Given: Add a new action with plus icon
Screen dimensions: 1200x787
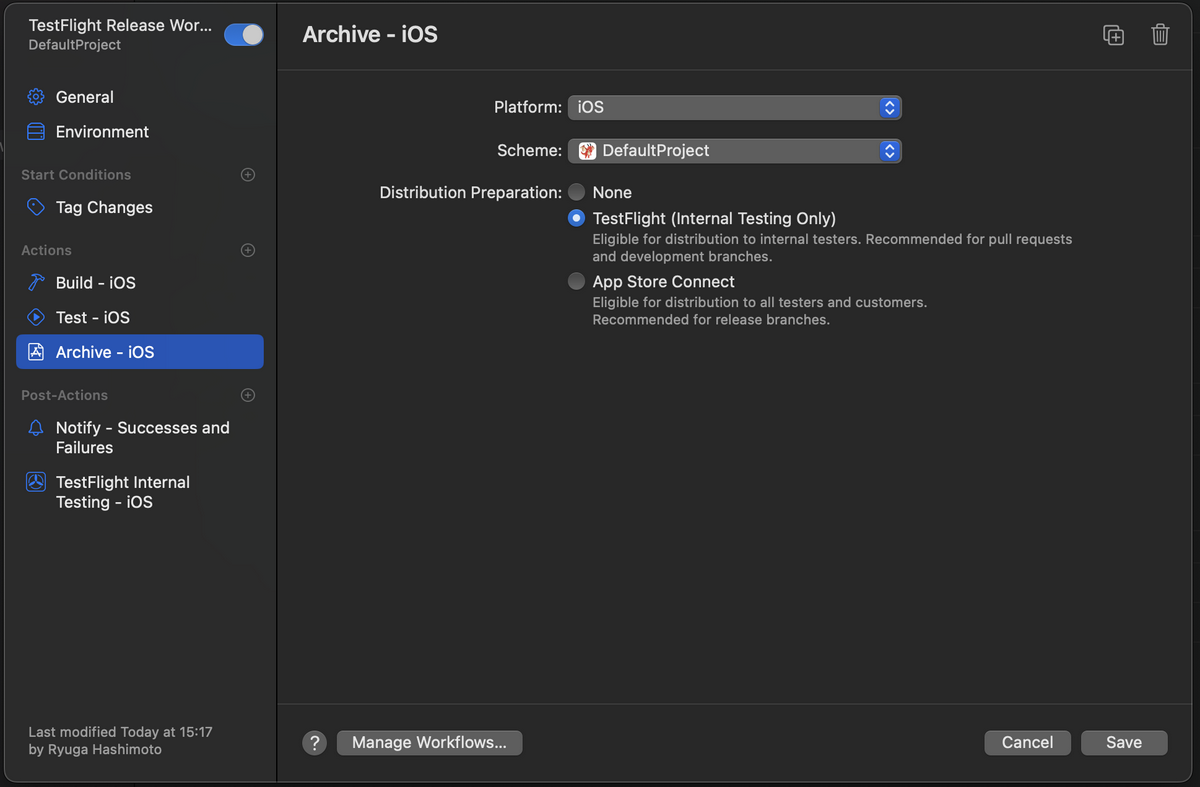Looking at the screenshot, I should [248, 250].
